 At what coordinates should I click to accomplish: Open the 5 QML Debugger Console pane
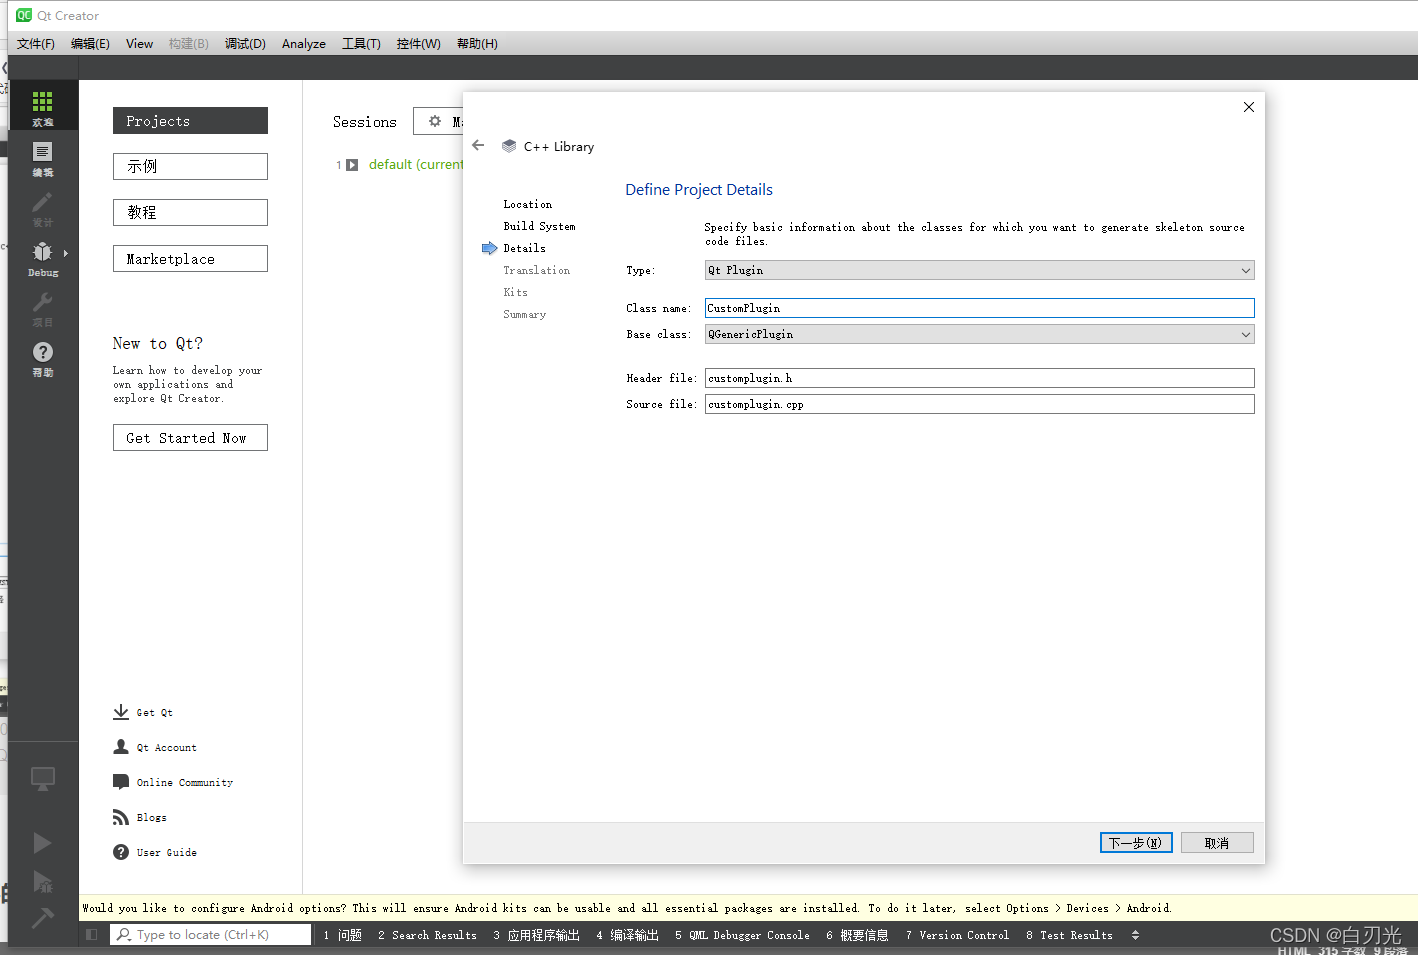742,935
